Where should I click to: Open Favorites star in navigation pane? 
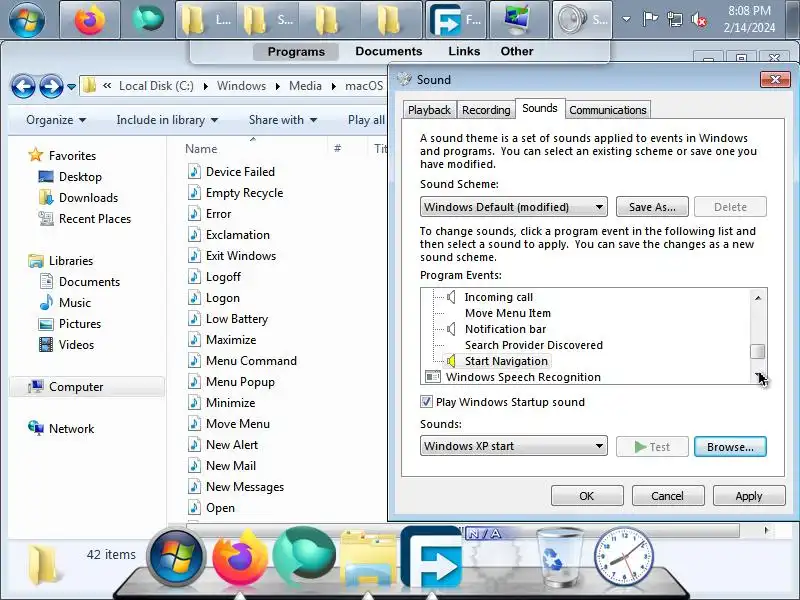click(36, 155)
